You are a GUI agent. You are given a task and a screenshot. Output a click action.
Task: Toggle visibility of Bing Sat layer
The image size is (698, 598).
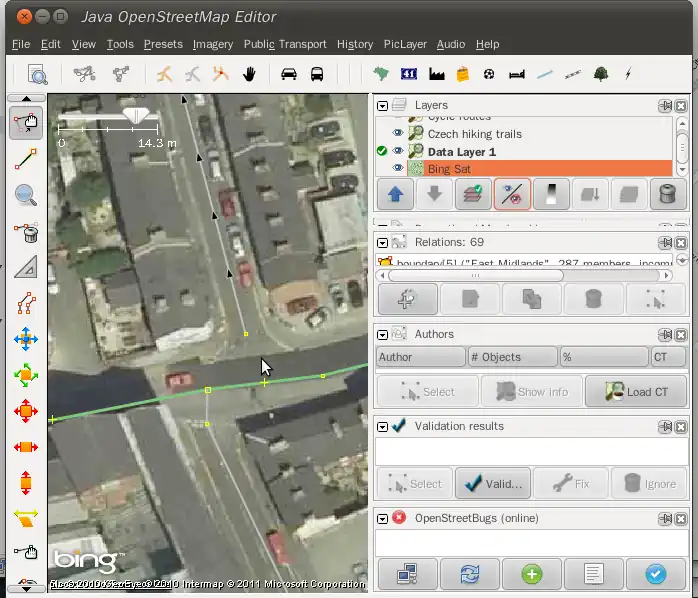398,169
